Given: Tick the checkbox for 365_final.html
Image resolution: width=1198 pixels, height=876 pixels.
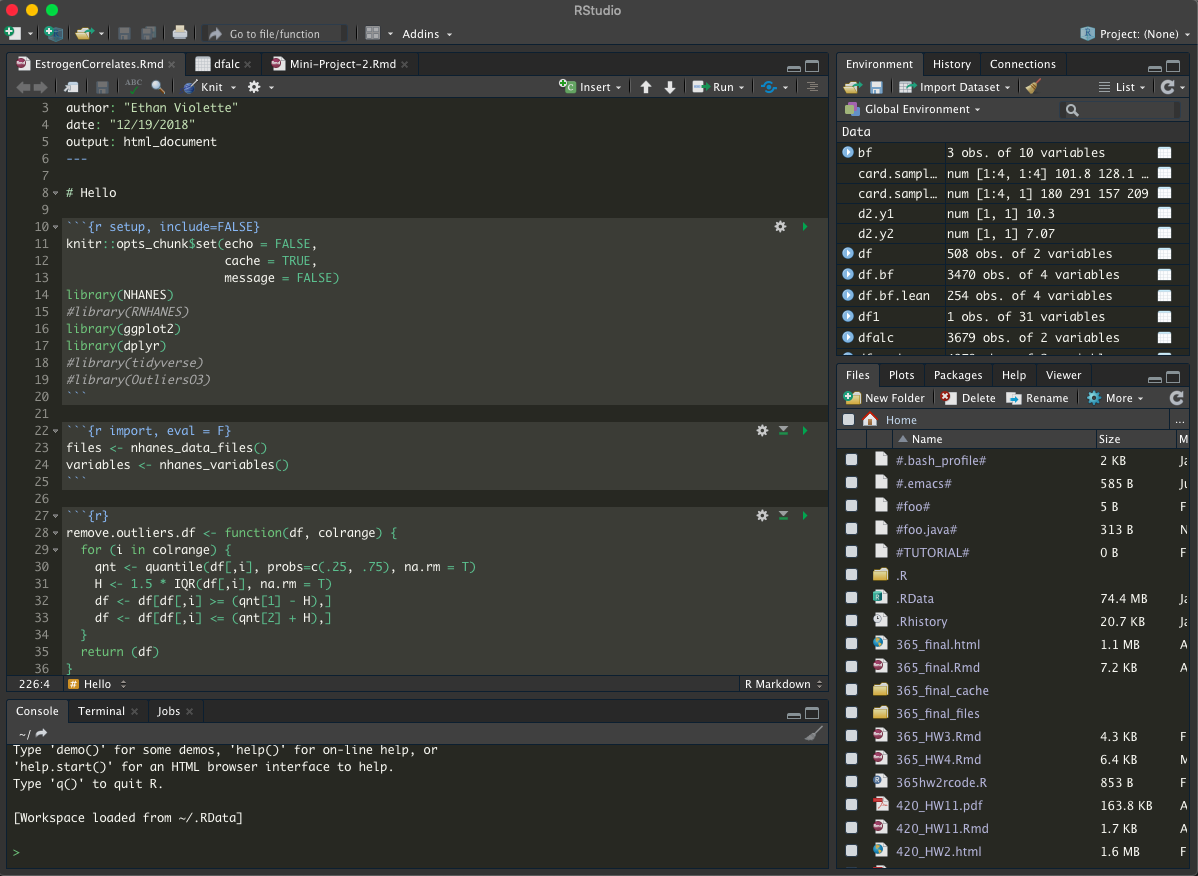Looking at the screenshot, I should (x=851, y=644).
